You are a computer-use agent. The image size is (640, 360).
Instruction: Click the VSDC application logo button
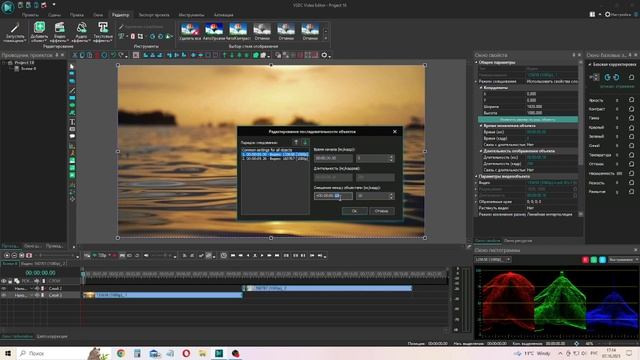(8, 7)
